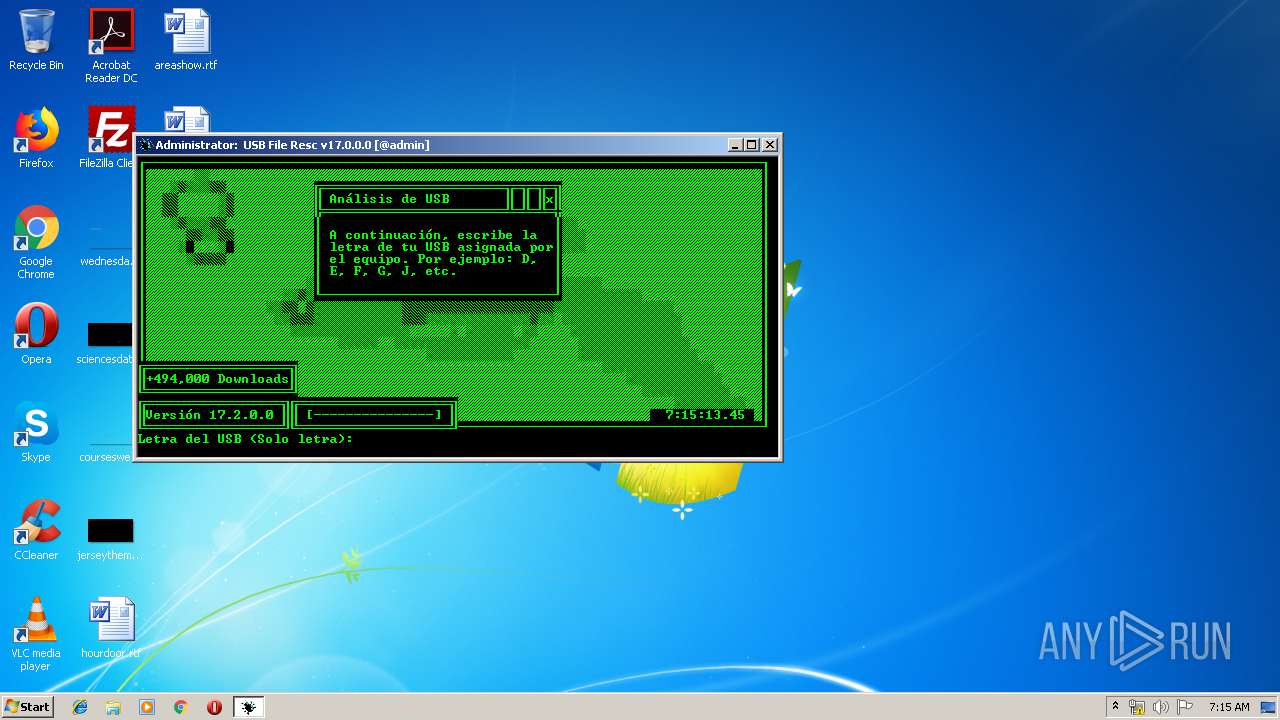Open the Opera desktop shortcut
1280x720 pixels.
point(36,334)
